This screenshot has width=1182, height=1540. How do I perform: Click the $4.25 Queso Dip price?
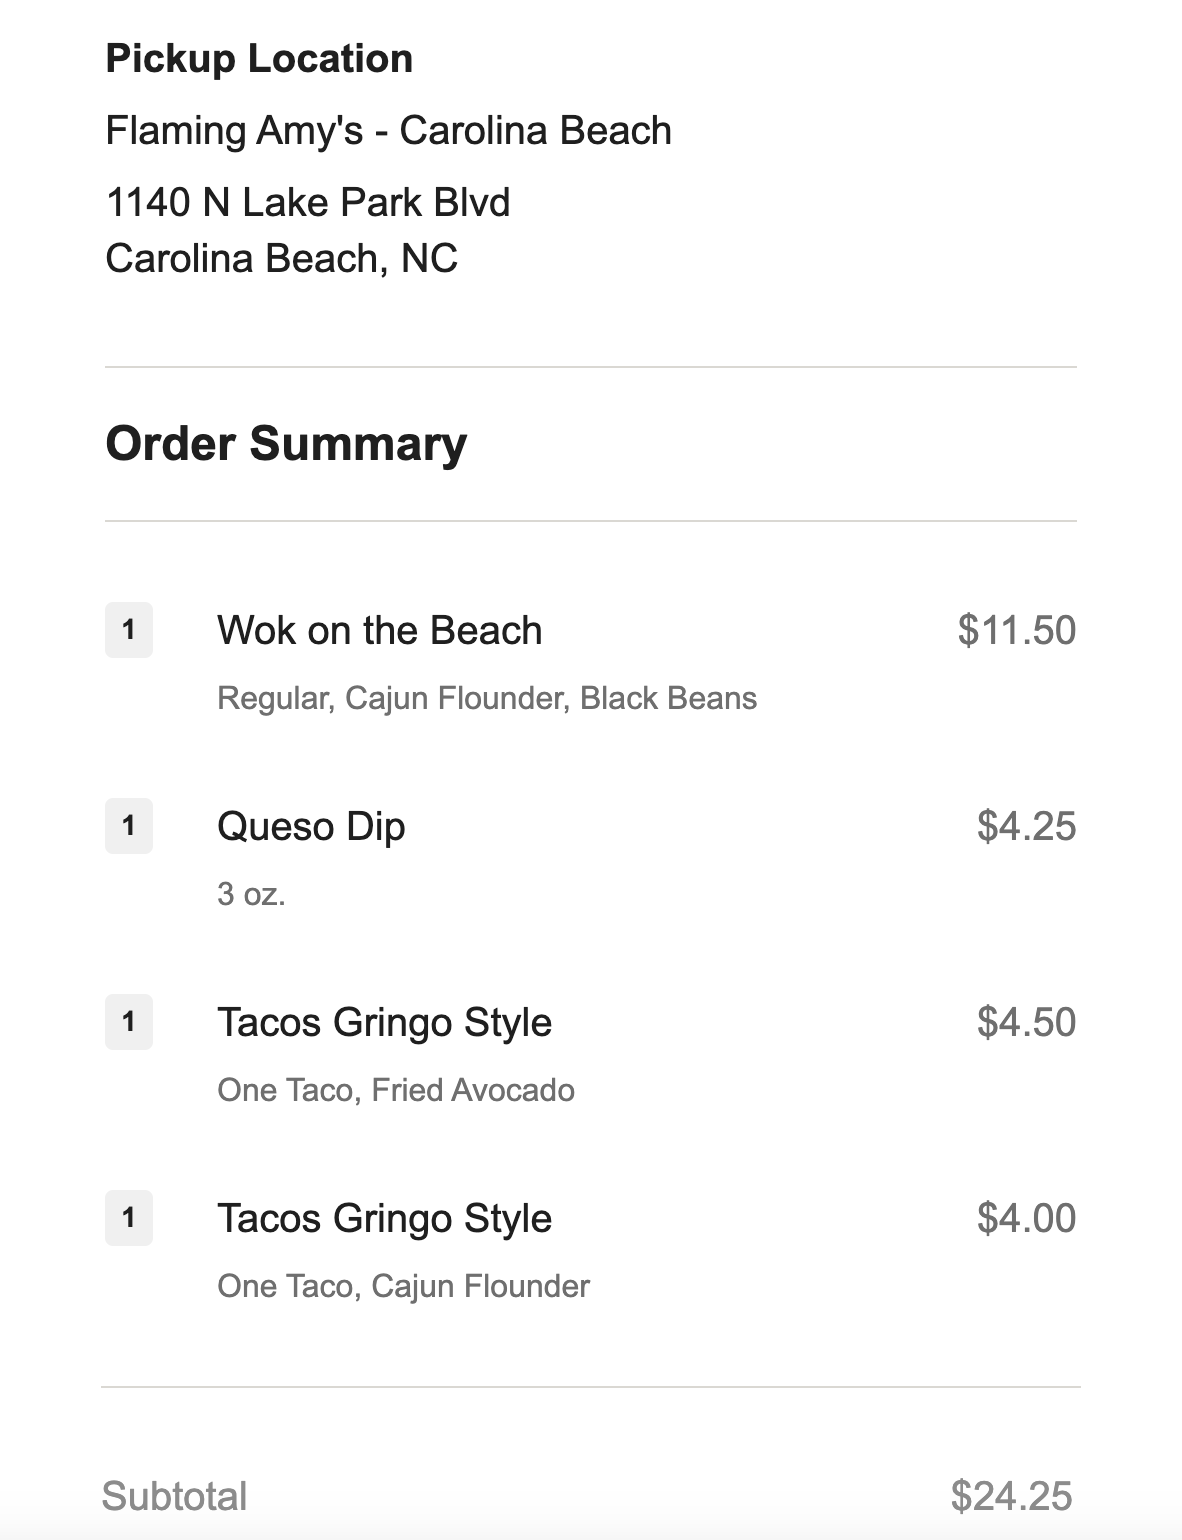[1026, 826]
